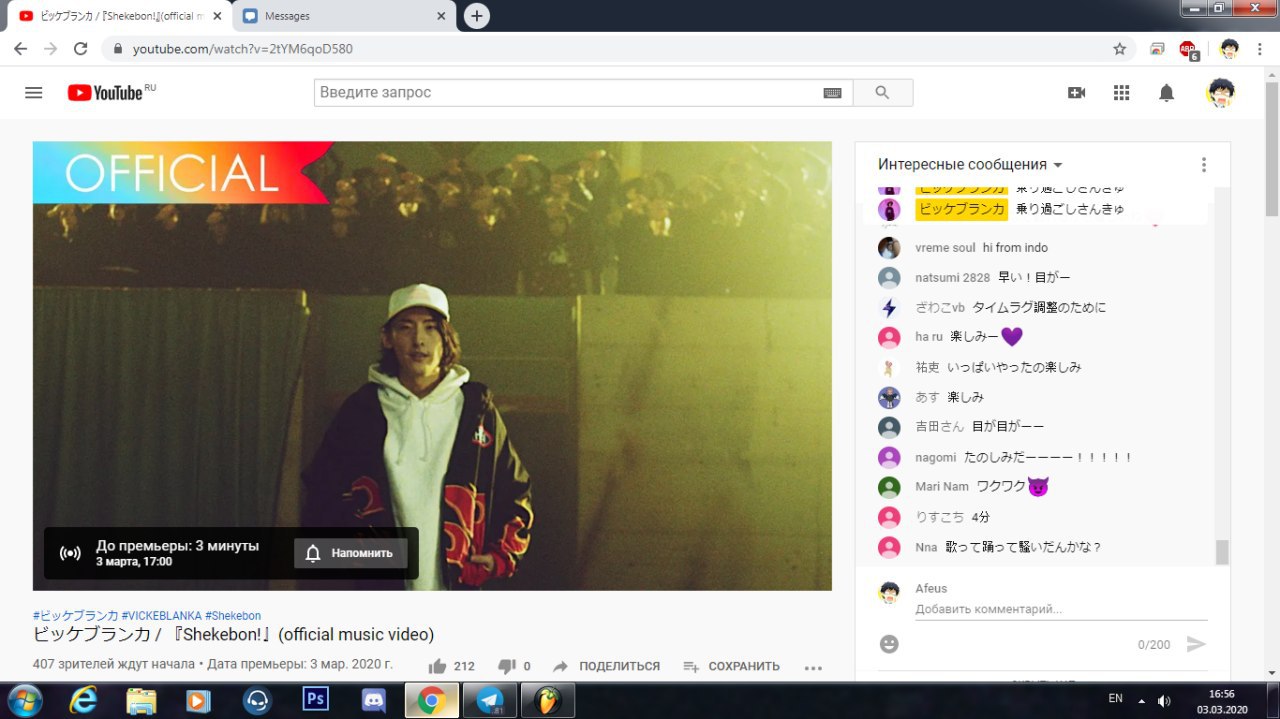
Task: Open the #VICKEBLANKA hashtag link
Action: click(x=161, y=616)
